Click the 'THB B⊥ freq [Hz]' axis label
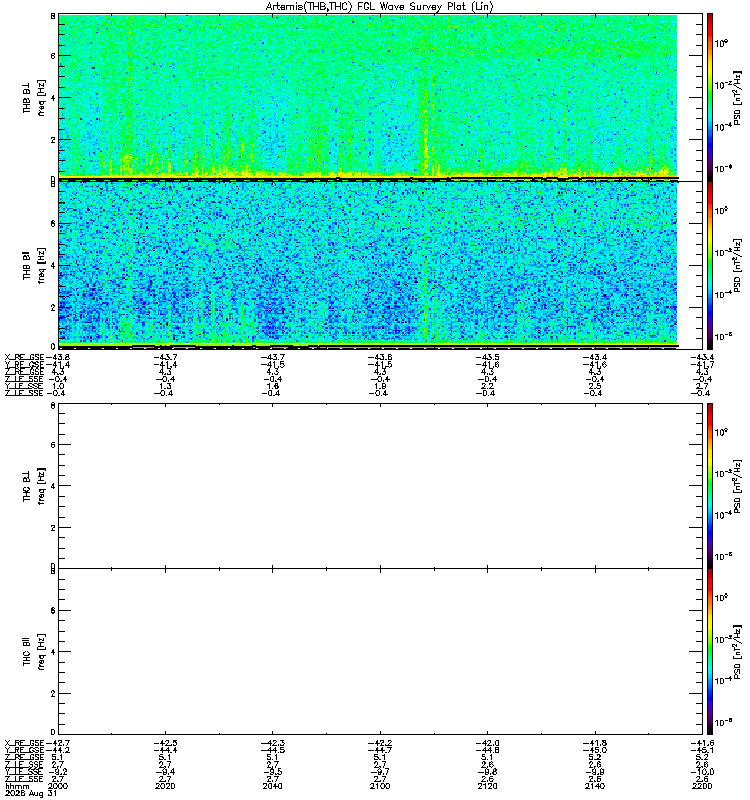 (34, 97)
